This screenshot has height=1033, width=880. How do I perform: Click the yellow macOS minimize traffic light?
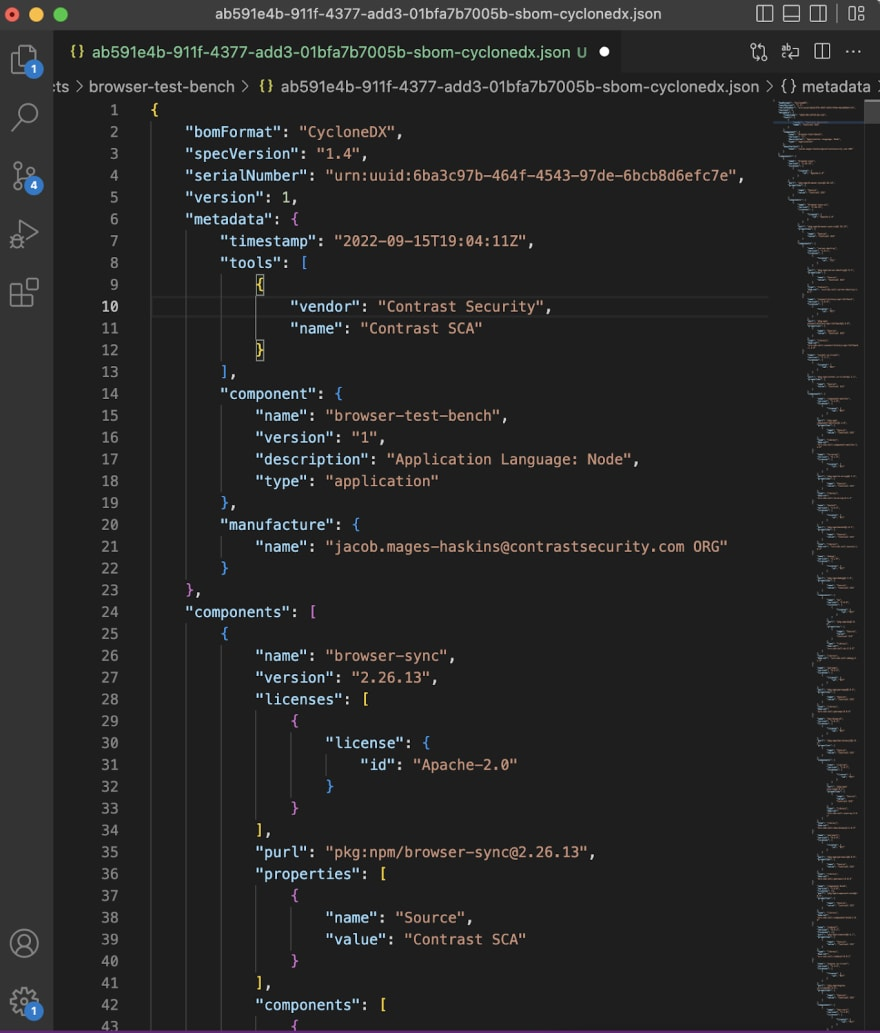pyautogui.click(x=38, y=15)
